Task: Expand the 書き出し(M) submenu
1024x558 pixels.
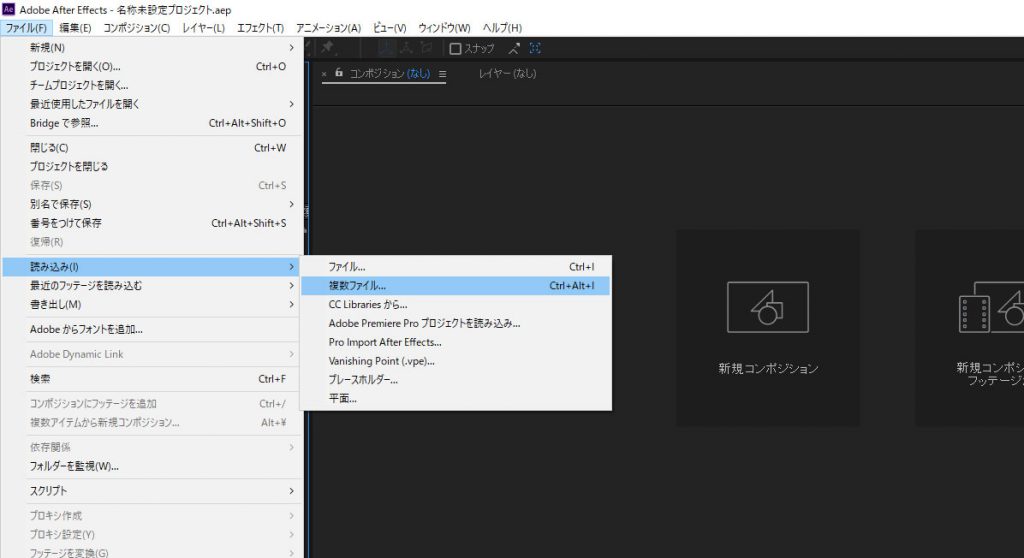Action: pyautogui.click(x=151, y=304)
